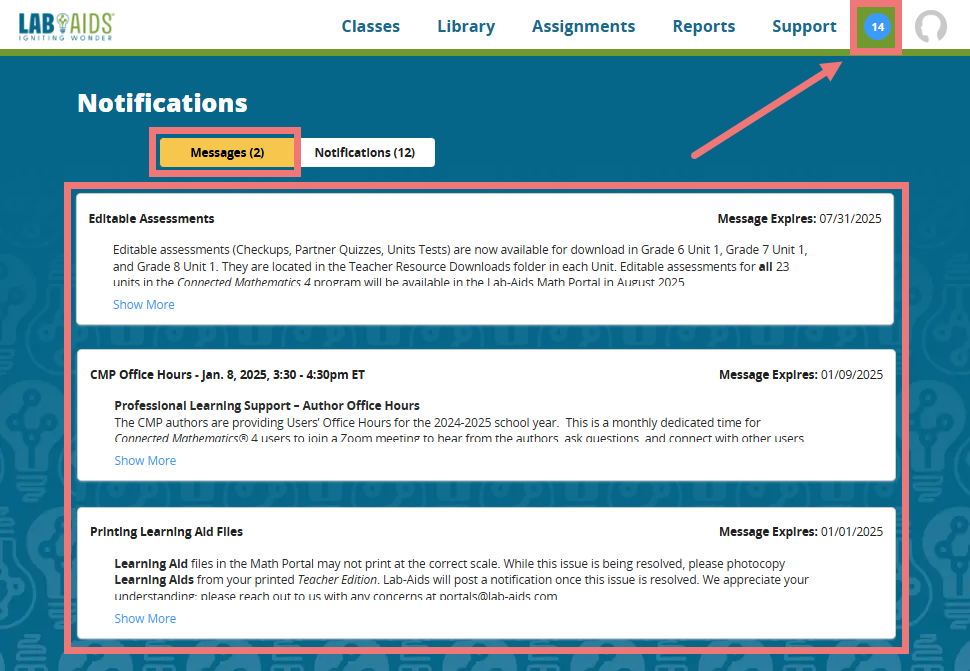This screenshot has width=970, height=671.
Task: Go to the Library page
Action: (x=466, y=27)
